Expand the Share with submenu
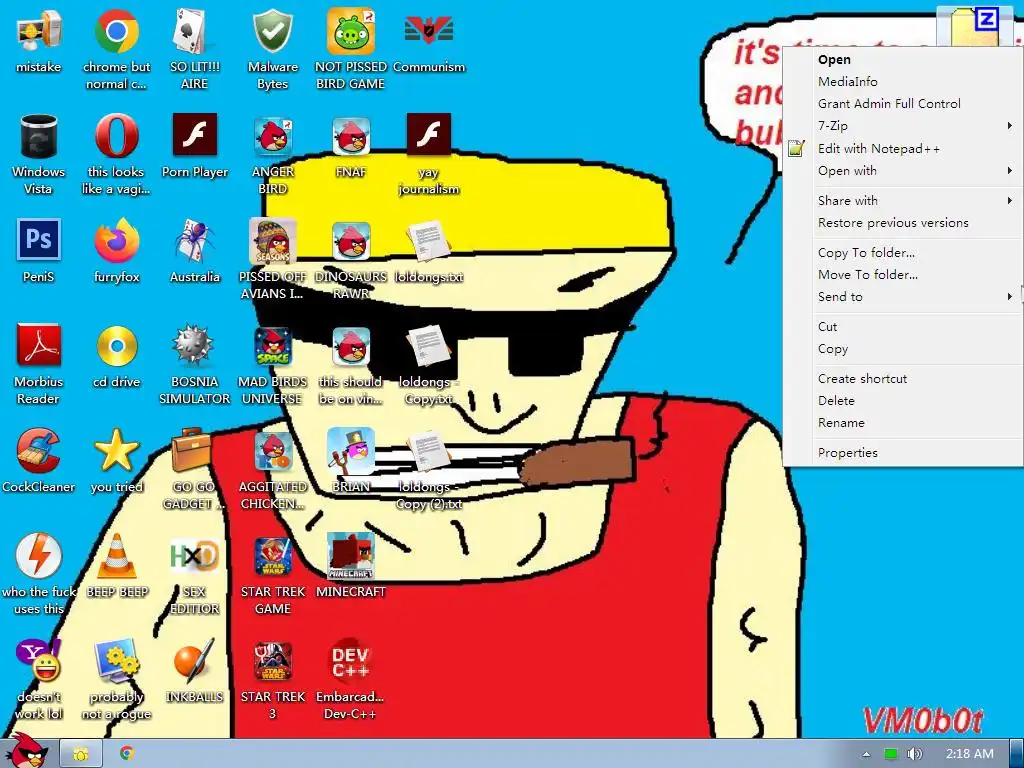Screen dimensions: 1024x768 (x=903, y=201)
